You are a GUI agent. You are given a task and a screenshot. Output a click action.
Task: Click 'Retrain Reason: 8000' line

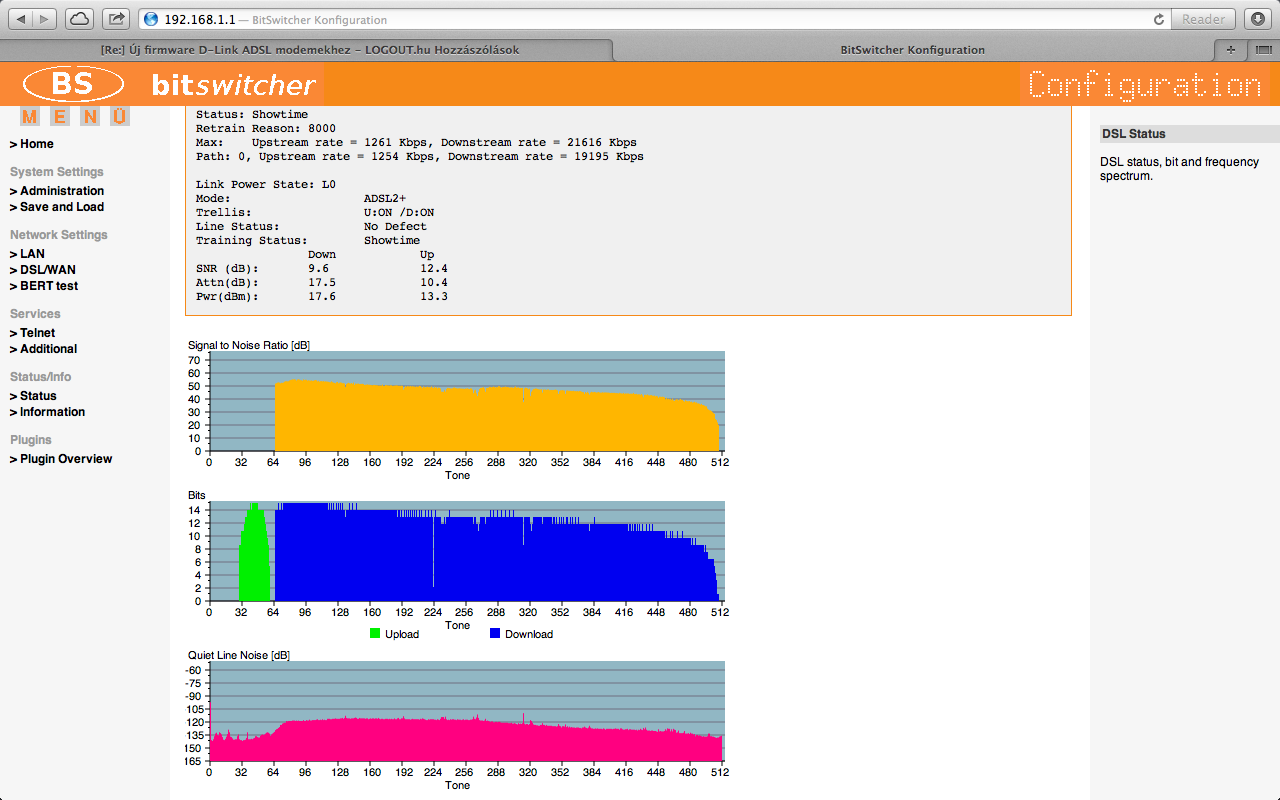coord(266,129)
